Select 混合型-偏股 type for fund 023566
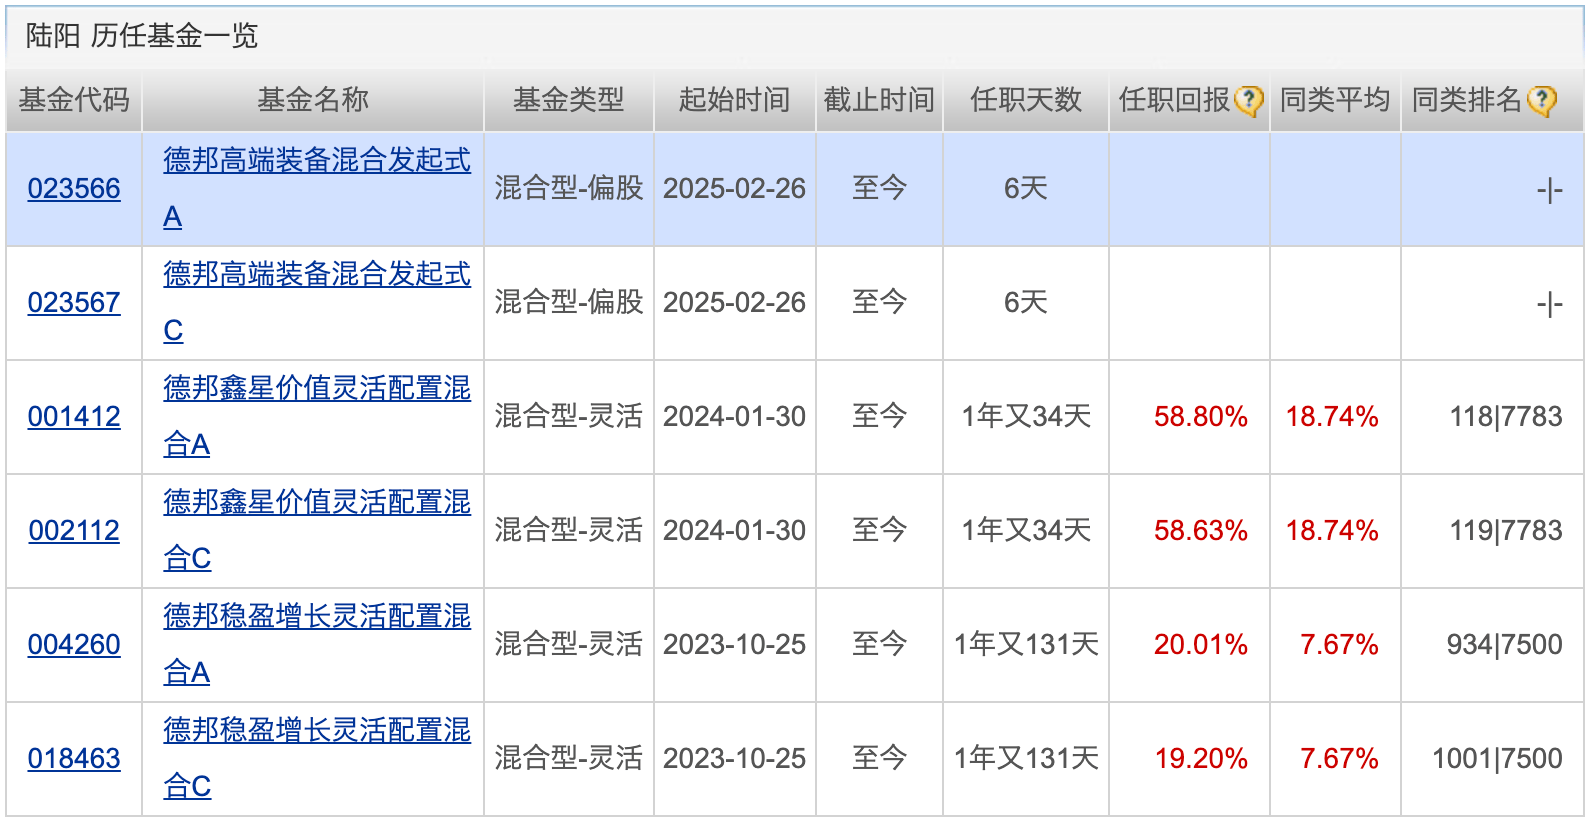The width and height of the screenshot is (1590, 824). (x=568, y=188)
